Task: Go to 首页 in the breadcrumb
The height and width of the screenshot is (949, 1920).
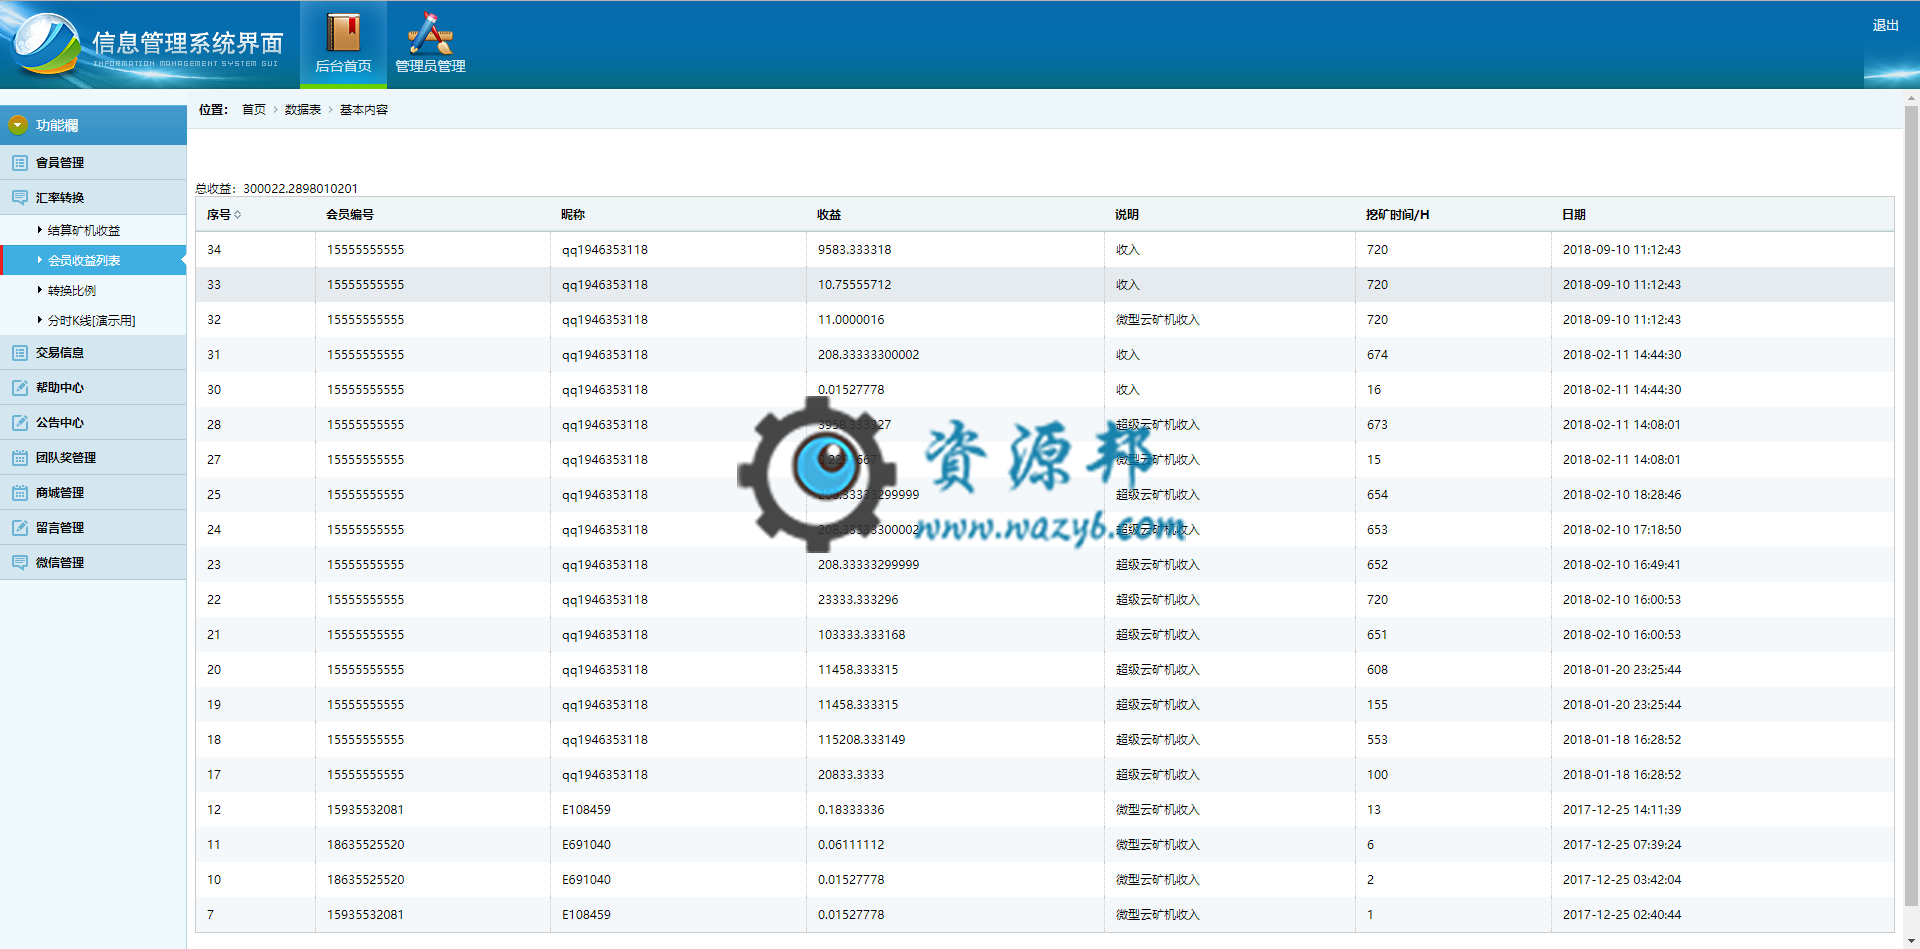Action: coord(254,110)
